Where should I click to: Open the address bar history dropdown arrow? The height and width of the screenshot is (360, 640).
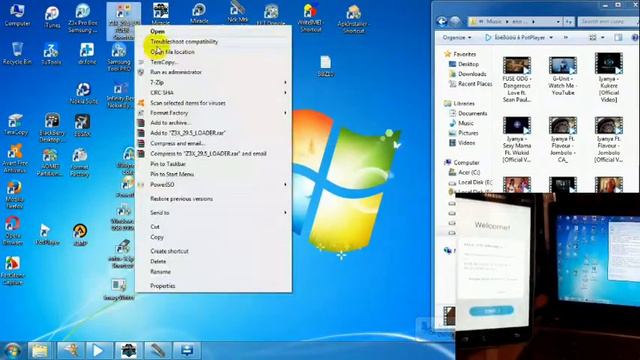[558, 21]
